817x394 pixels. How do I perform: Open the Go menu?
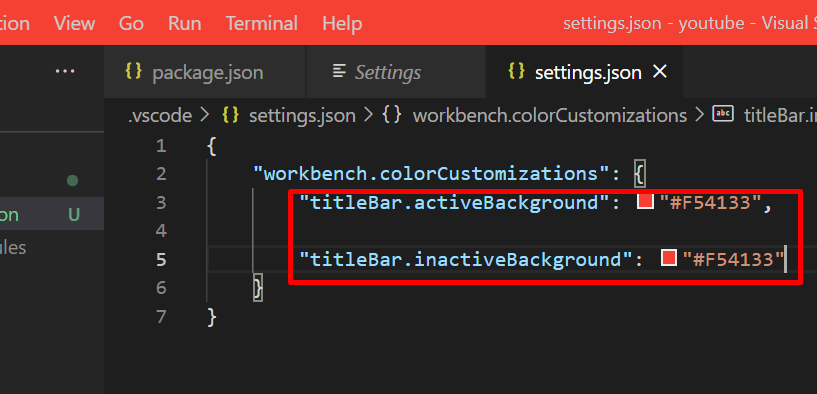pos(131,23)
